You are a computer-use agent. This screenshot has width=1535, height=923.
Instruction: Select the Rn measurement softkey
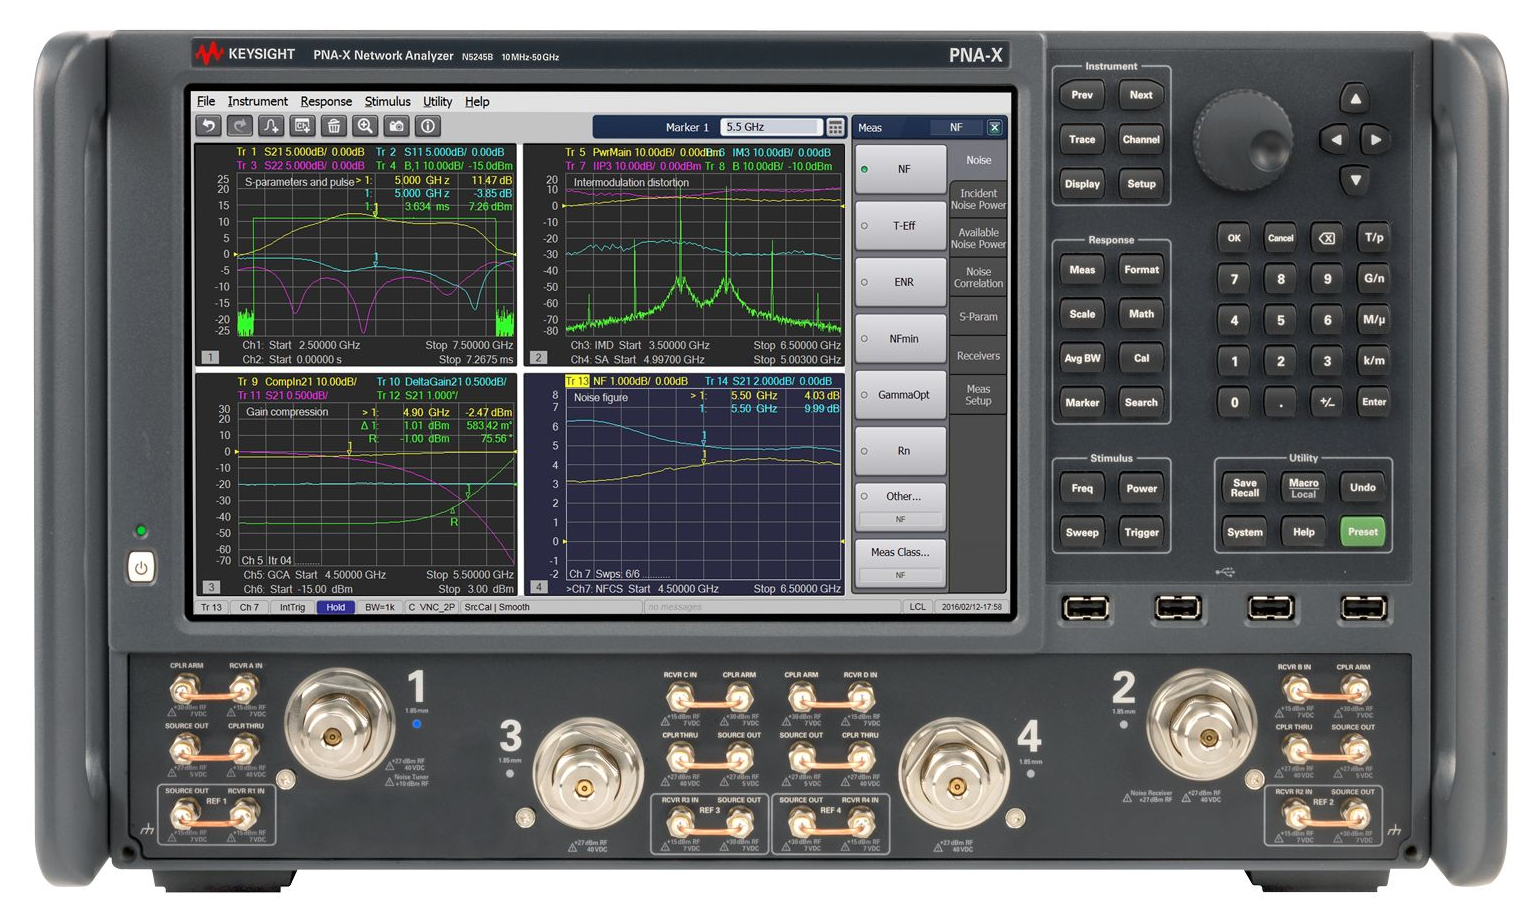pyautogui.click(x=900, y=451)
